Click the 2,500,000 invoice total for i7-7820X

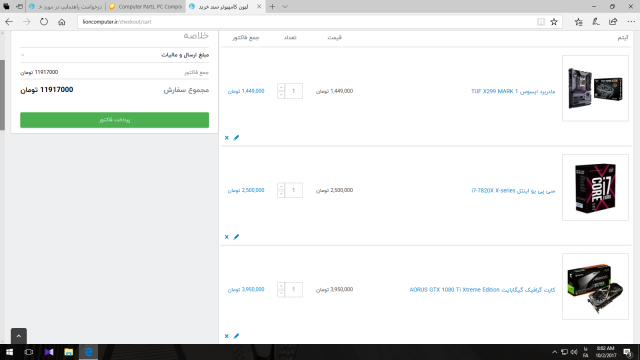(246, 191)
